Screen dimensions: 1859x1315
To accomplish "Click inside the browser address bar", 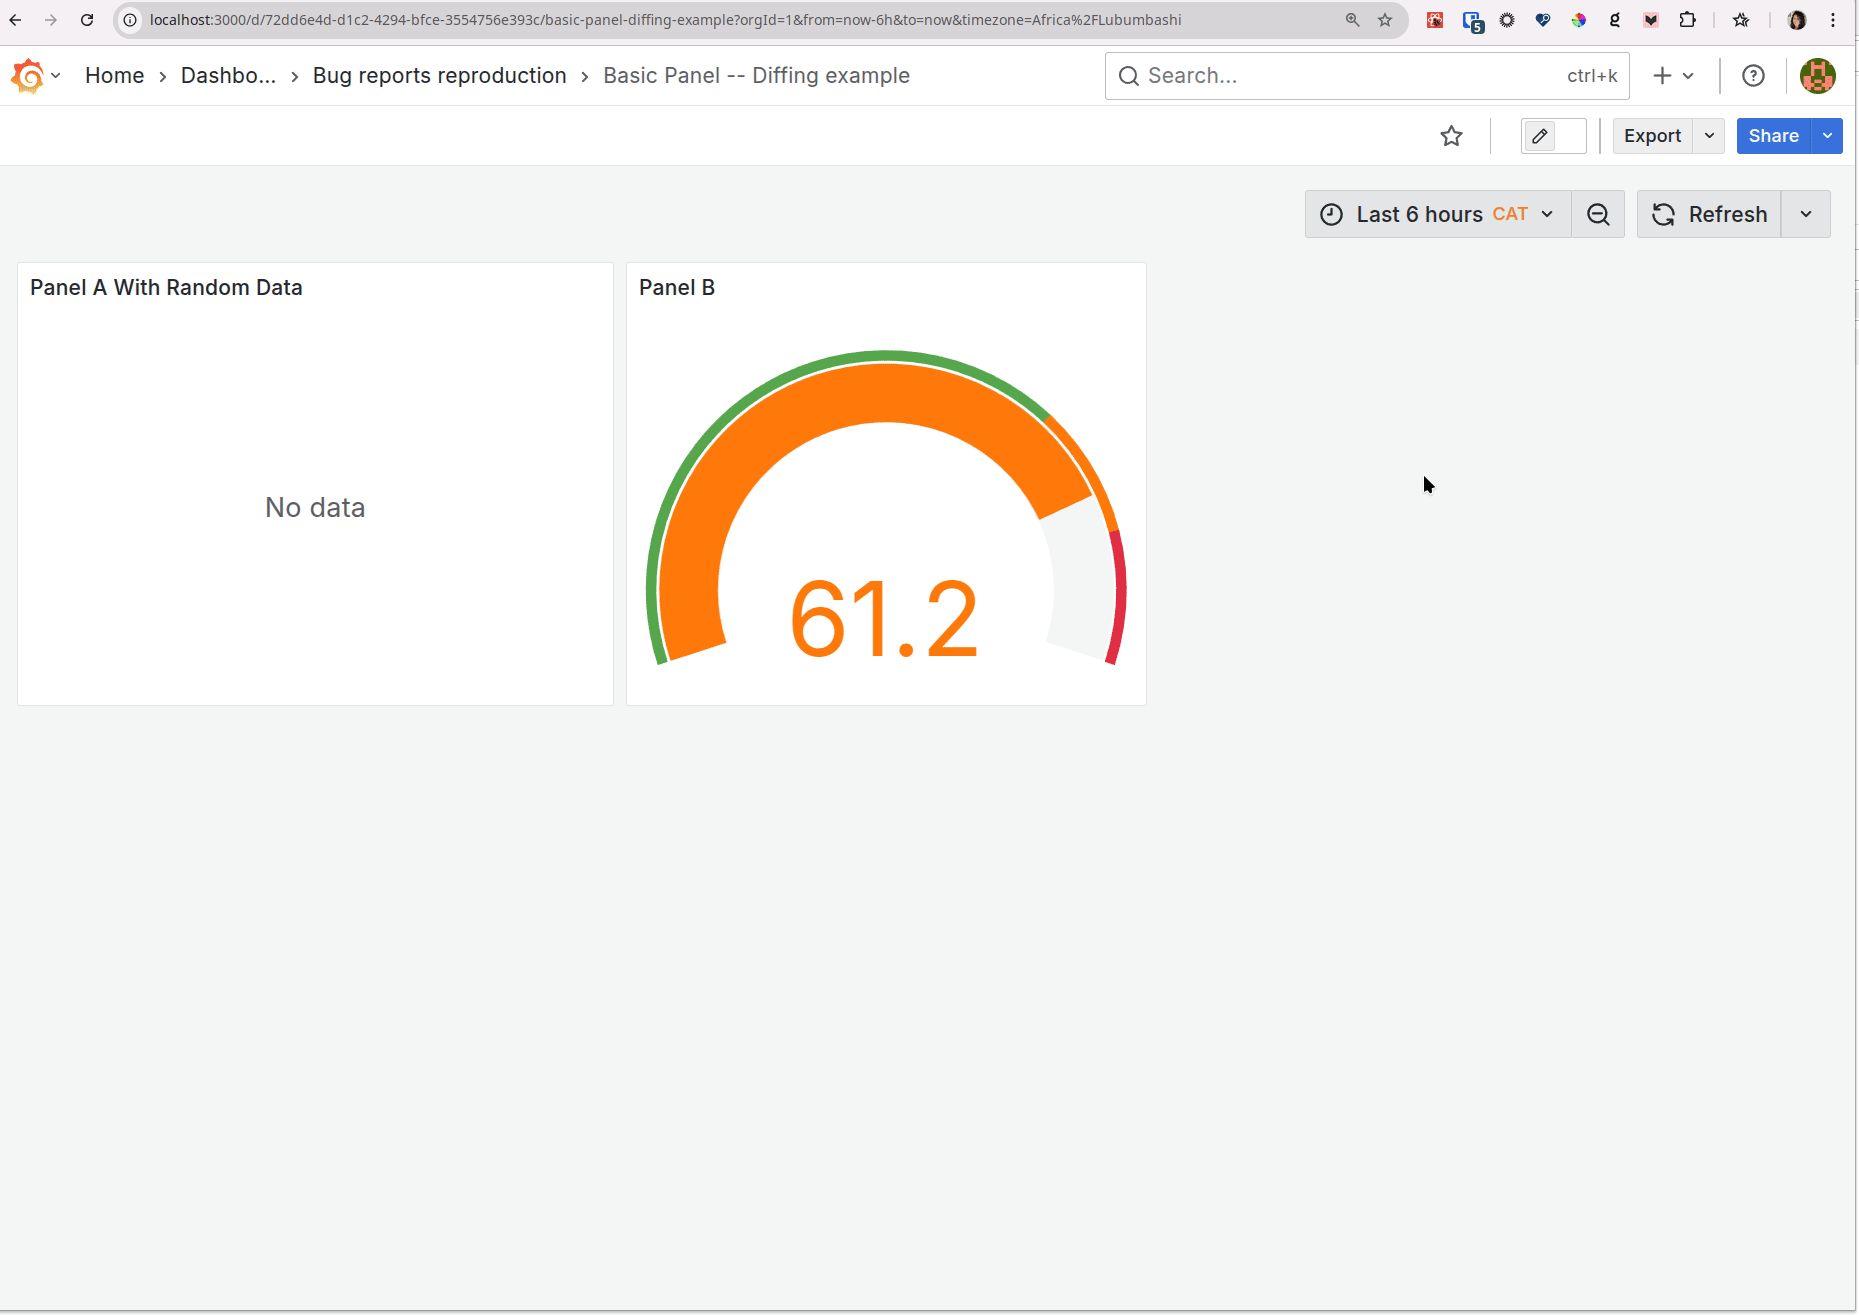I will point(700,19).
